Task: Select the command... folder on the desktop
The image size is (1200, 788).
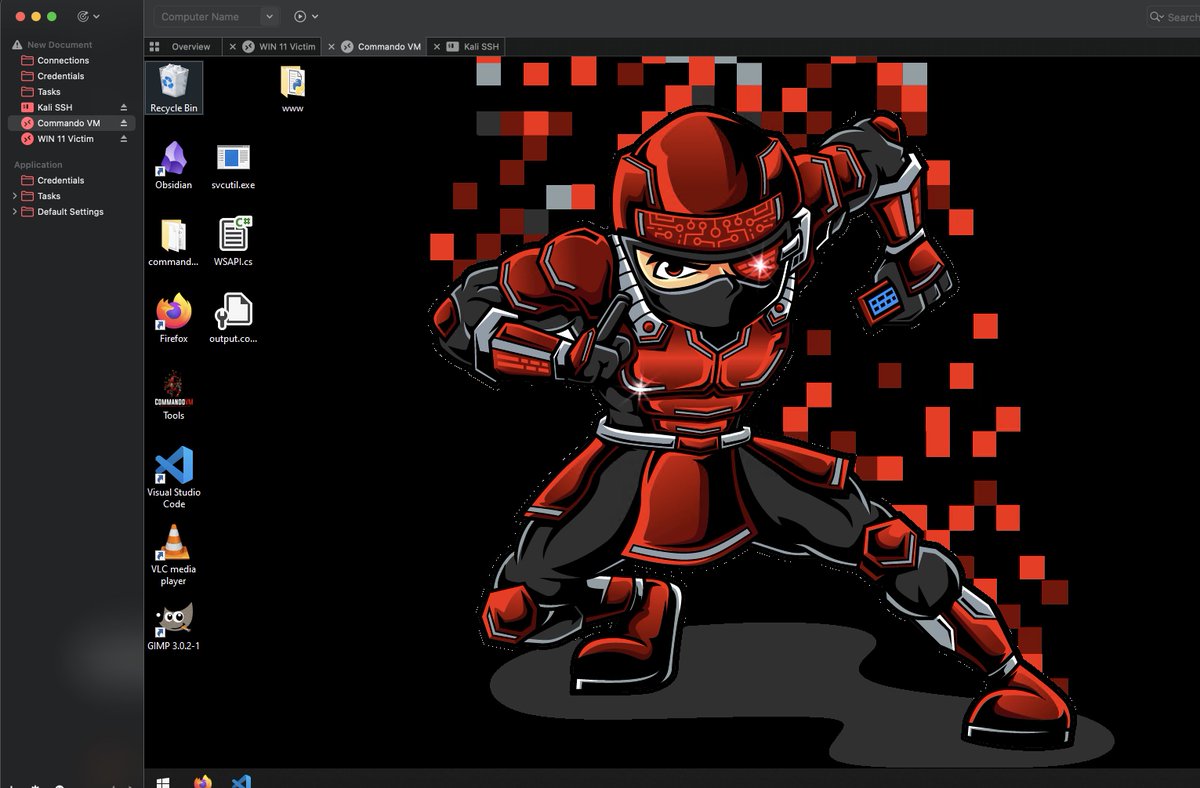Action: [x=174, y=242]
